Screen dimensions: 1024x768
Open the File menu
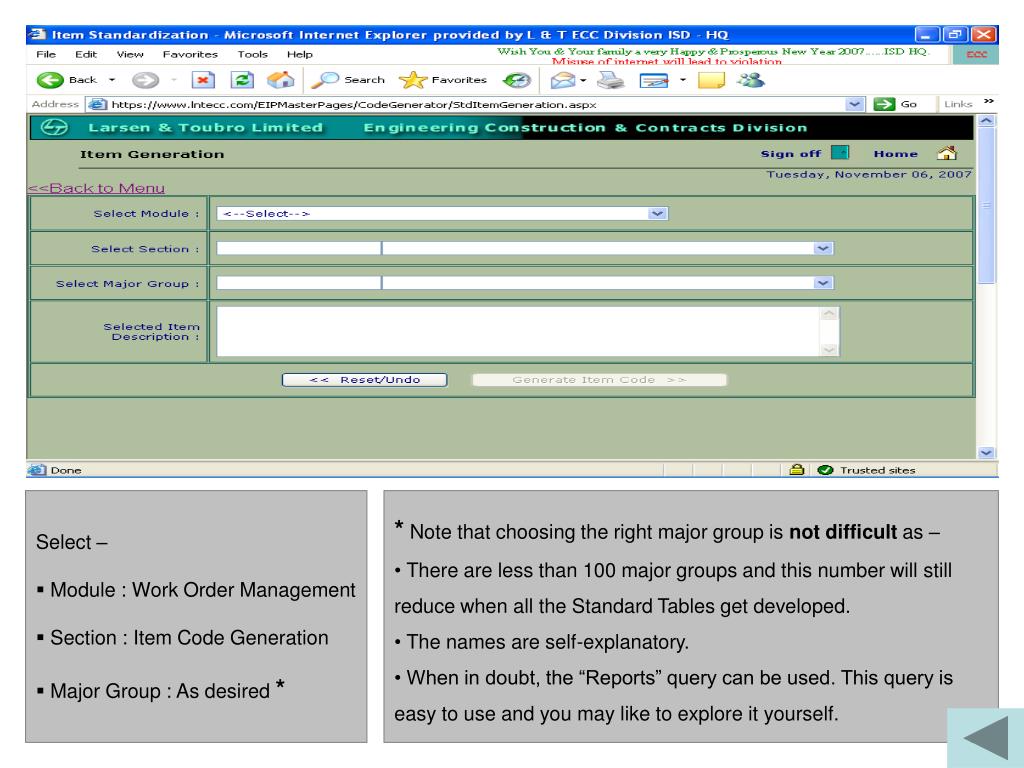tap(46, 54)
